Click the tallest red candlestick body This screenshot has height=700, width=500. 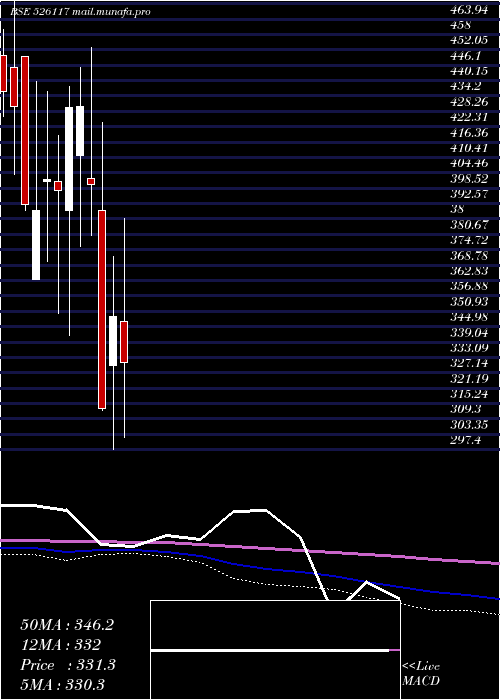[102, 309]
